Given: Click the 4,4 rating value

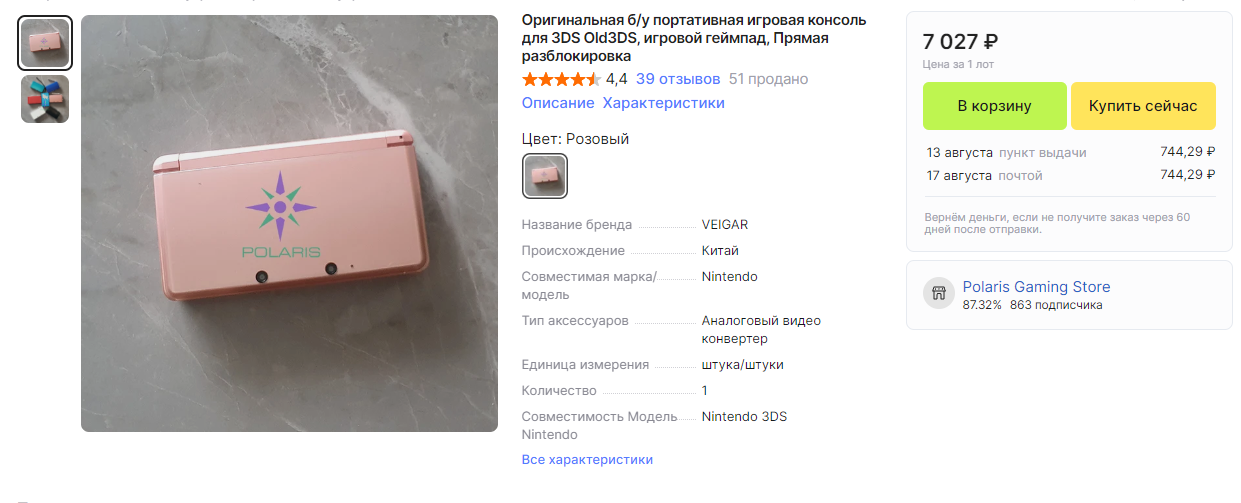Looking at the screenshot, I should (x=617, y=79).
